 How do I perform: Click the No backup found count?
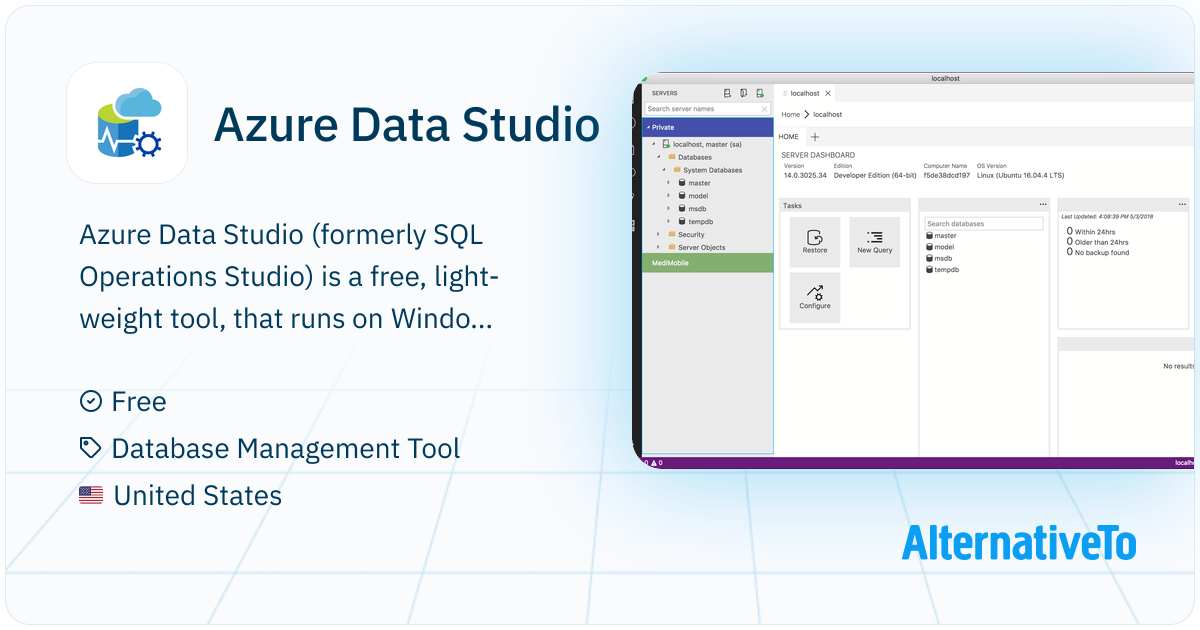[x=1098, y=253]
